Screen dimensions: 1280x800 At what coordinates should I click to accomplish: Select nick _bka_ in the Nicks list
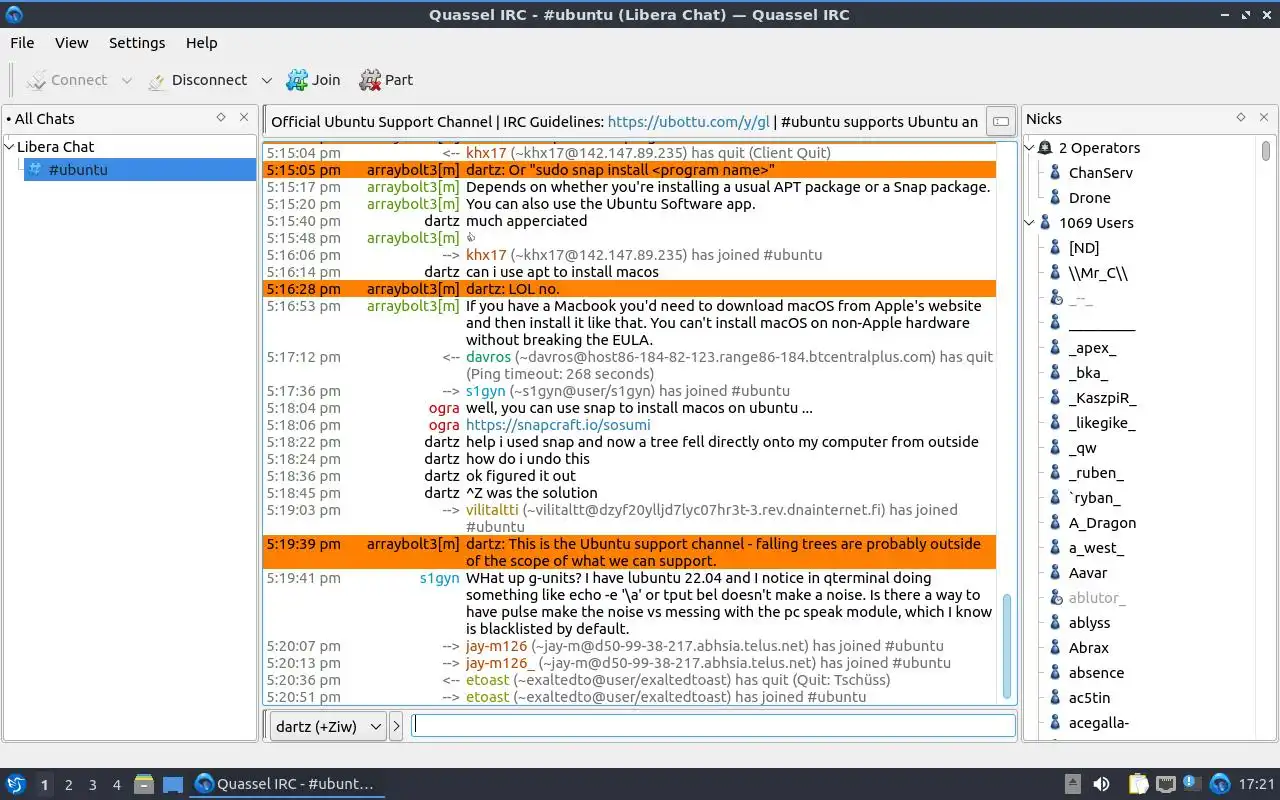[x=1088, y=372]
